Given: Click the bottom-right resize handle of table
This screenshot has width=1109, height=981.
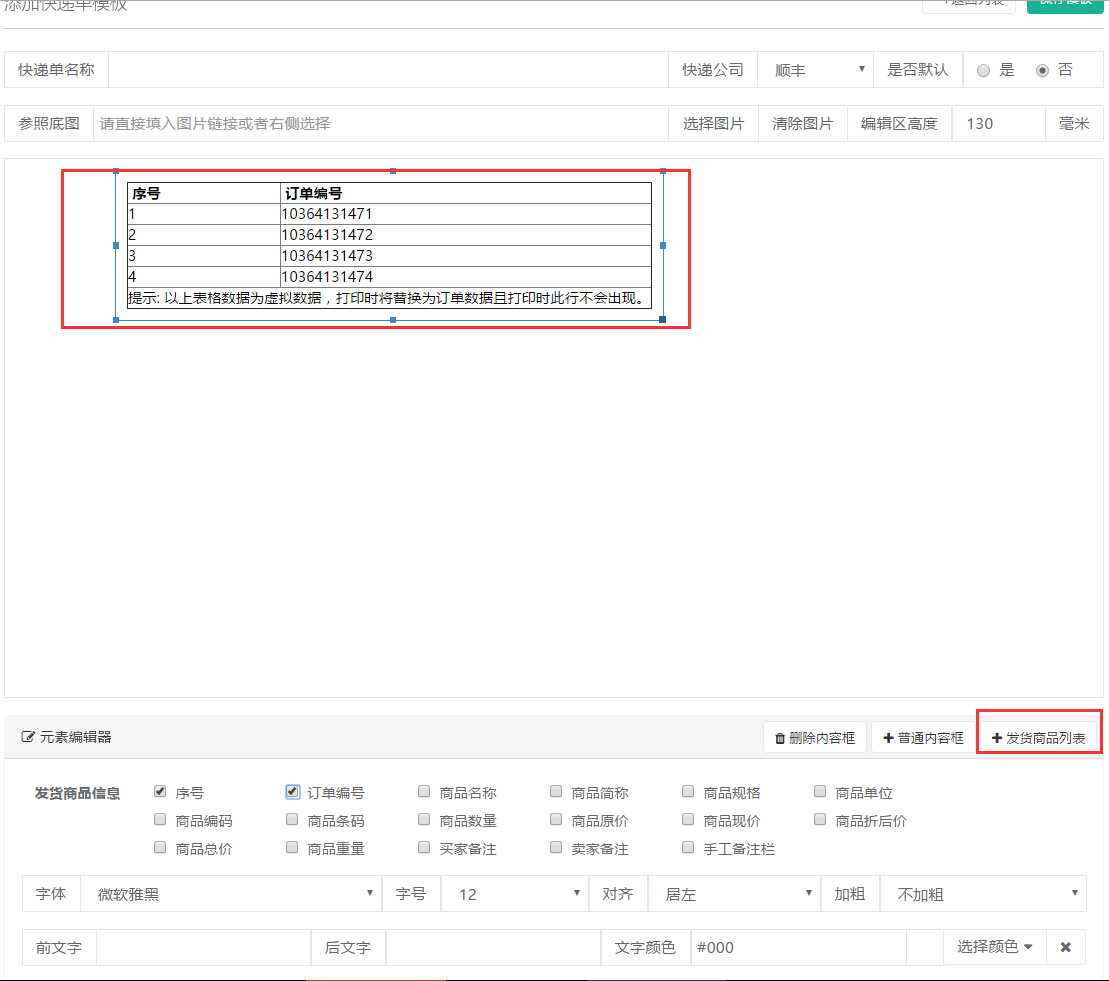Looking at the screenshot, I should point(662,320).
